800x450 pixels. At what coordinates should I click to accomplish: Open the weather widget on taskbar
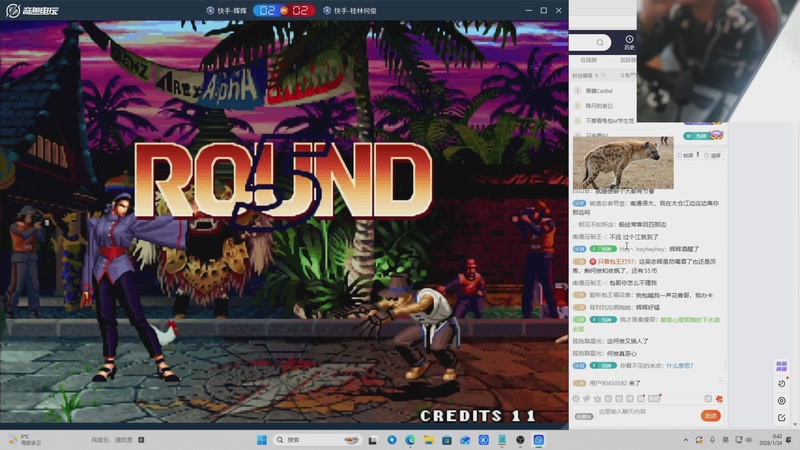(24, 440)
